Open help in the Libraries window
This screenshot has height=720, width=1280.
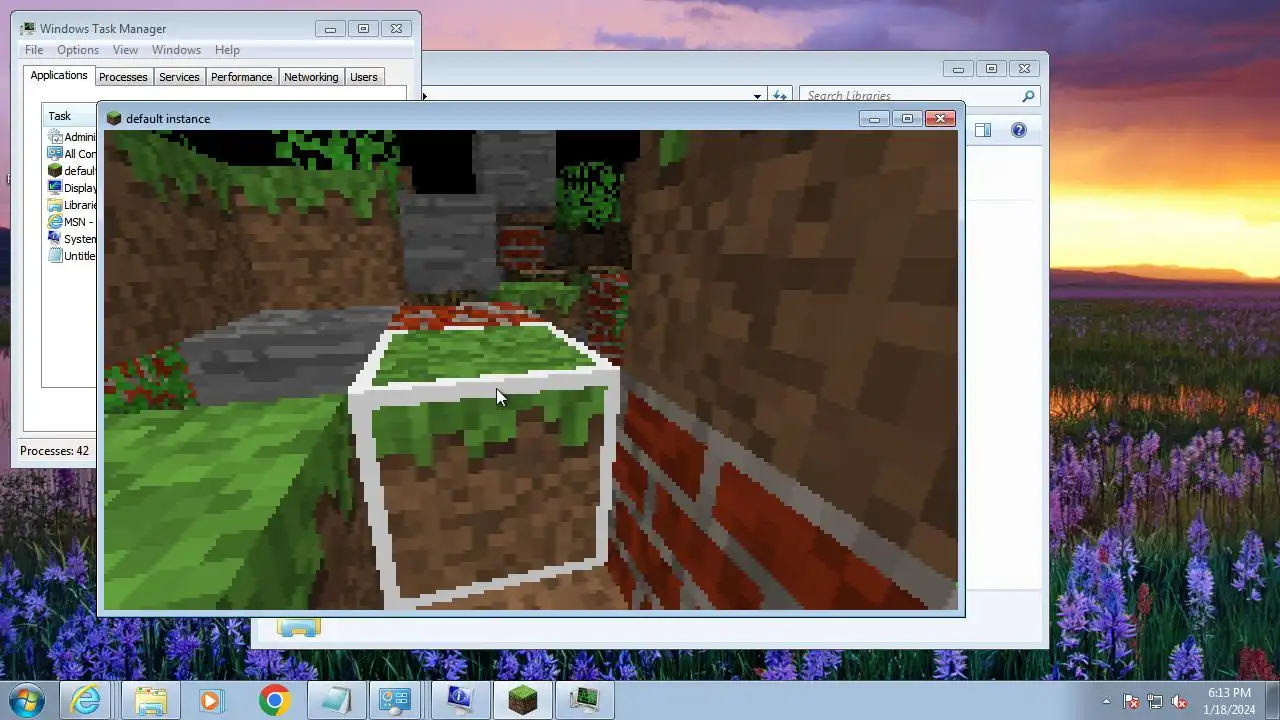(x=1018, y=130)
